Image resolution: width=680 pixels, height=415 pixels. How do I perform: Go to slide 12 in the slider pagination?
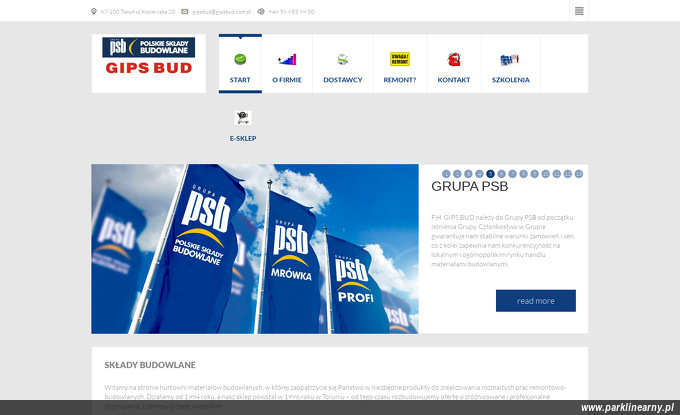tap(568, 174)
